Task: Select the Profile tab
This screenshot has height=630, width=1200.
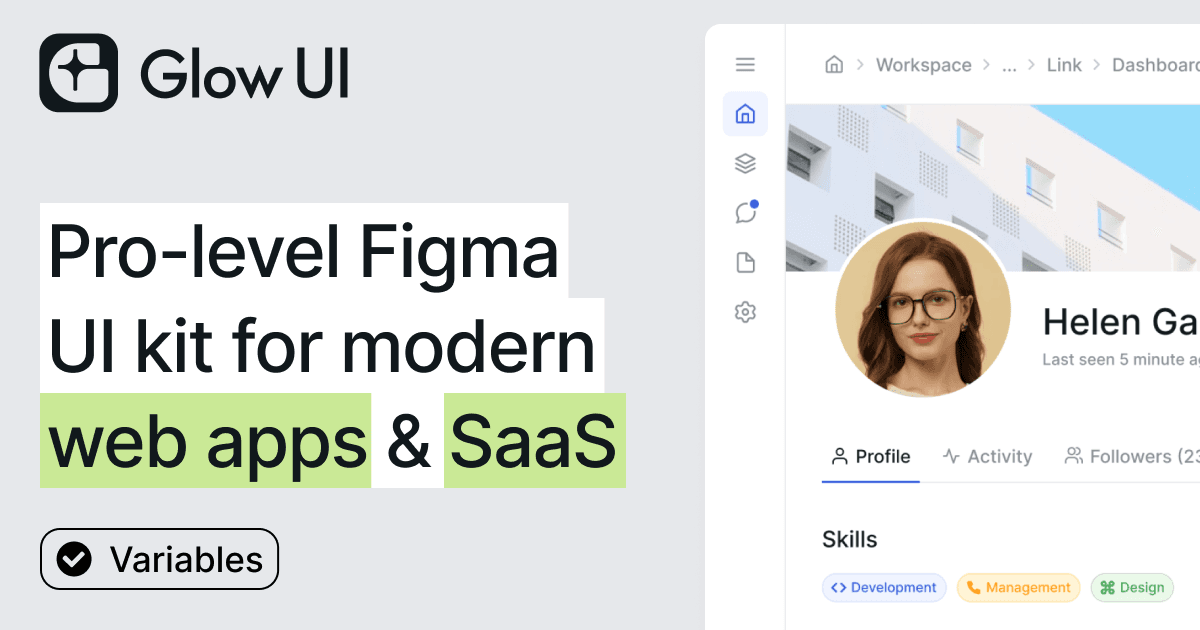Action: [x=869, y=457]
